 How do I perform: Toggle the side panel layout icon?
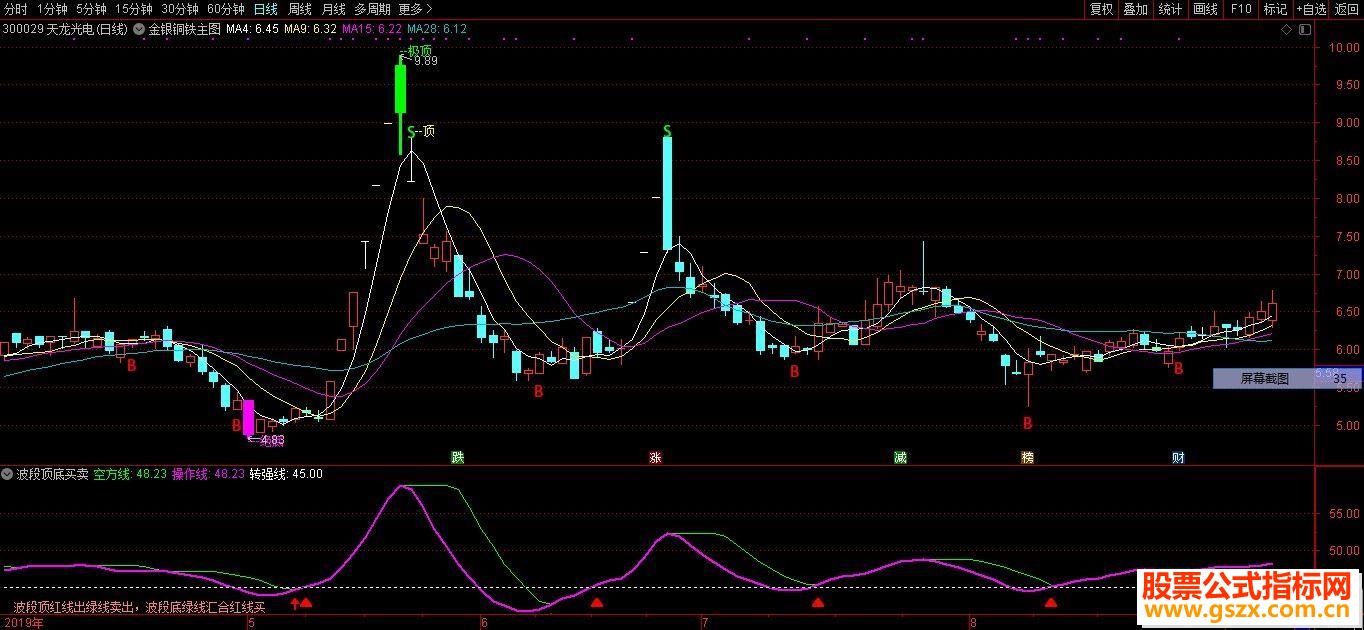click(1303, 30)
